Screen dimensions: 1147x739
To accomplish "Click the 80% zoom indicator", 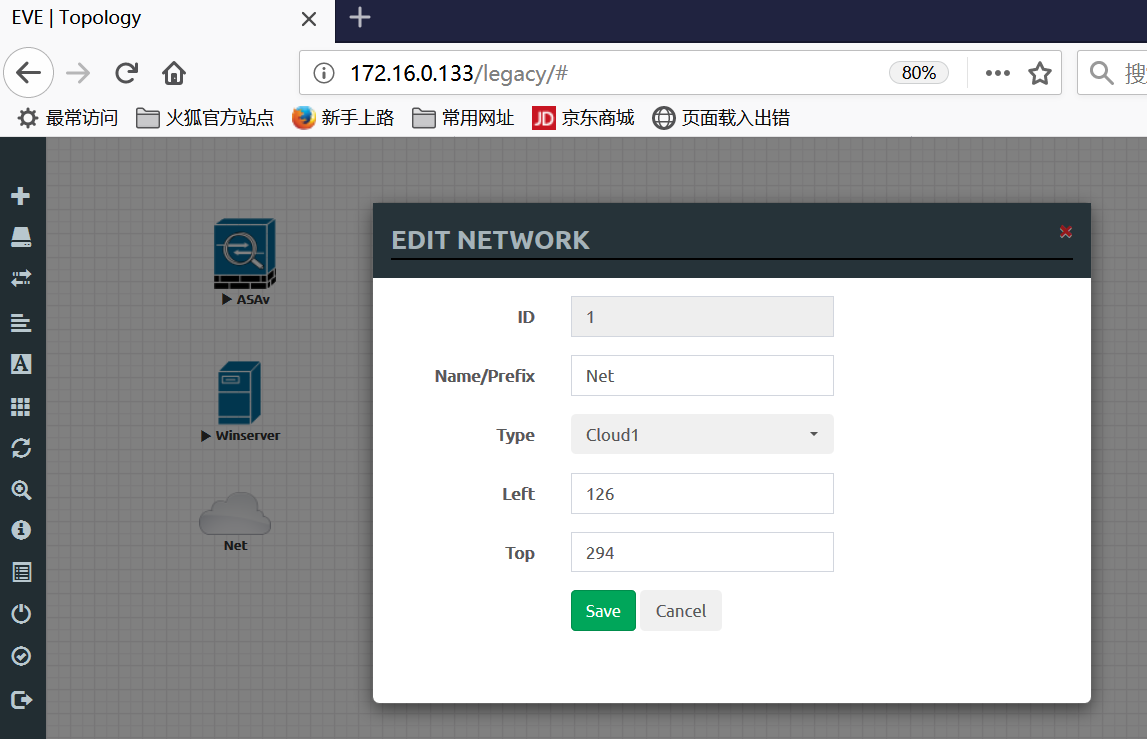I will (919, 72).
